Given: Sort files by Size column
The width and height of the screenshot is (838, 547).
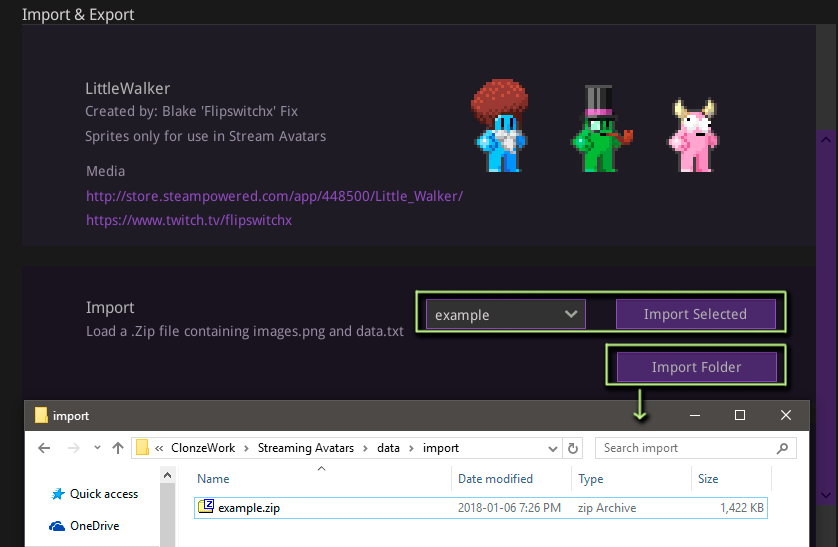Looking at the screenshot, I should pos(708,479).
